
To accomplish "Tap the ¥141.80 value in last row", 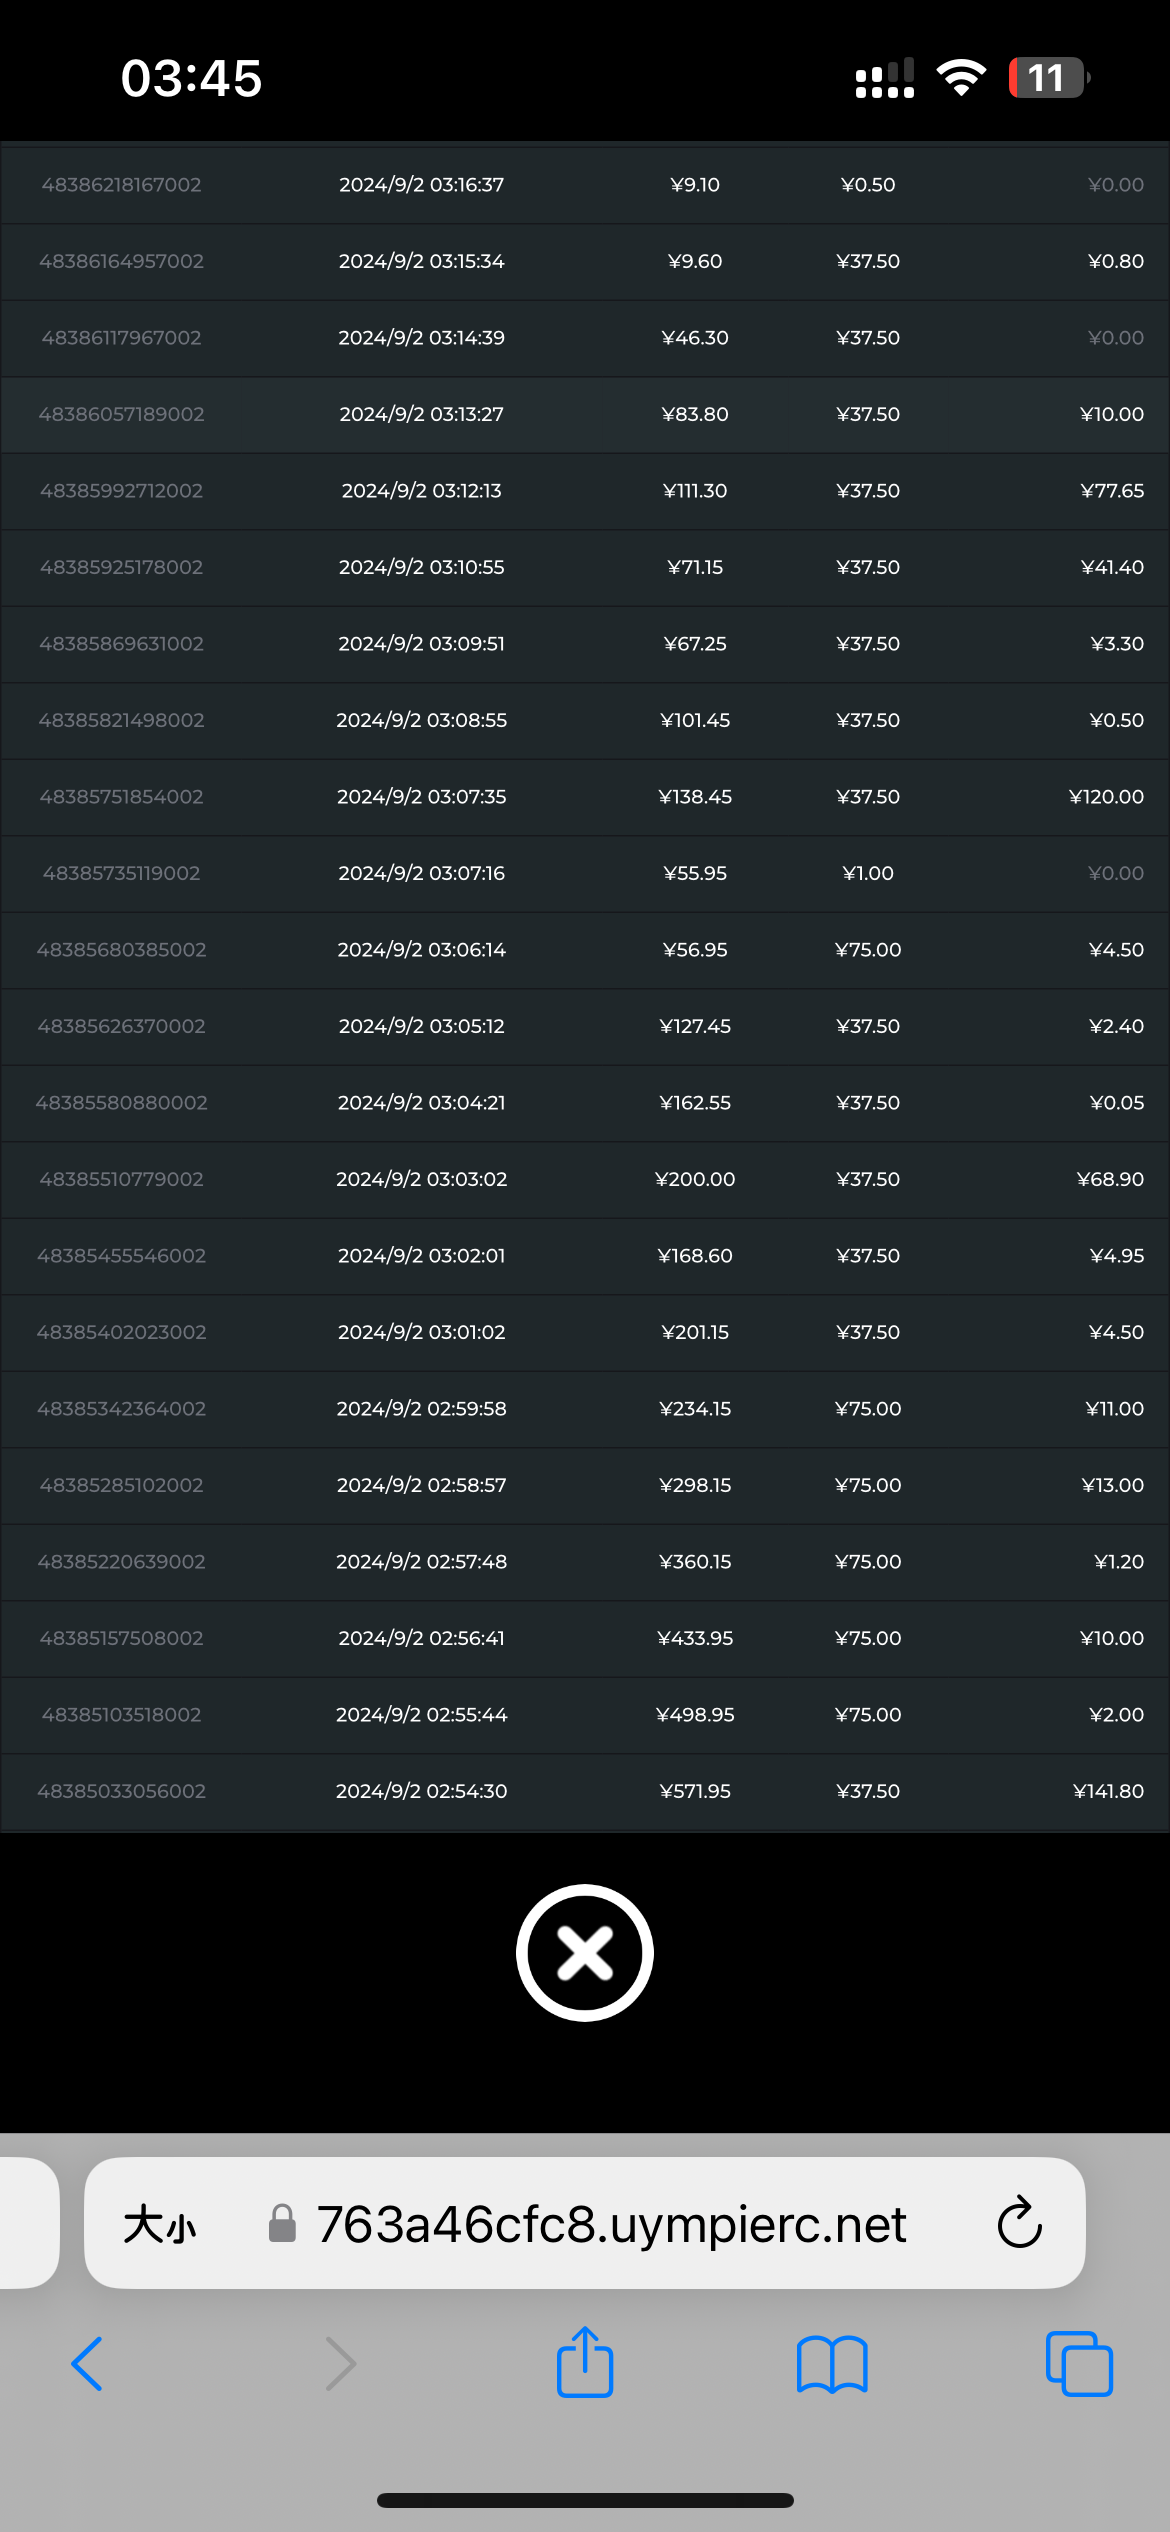I will (x=1108, y=1792).
